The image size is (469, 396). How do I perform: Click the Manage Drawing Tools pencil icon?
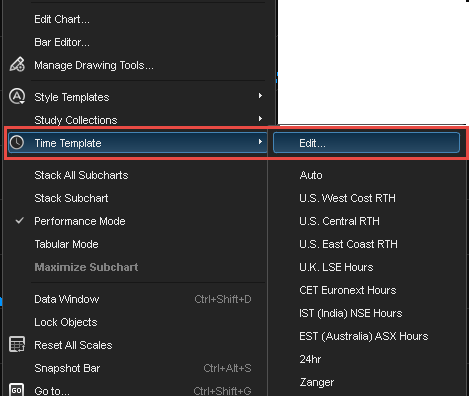pos(17,64)
